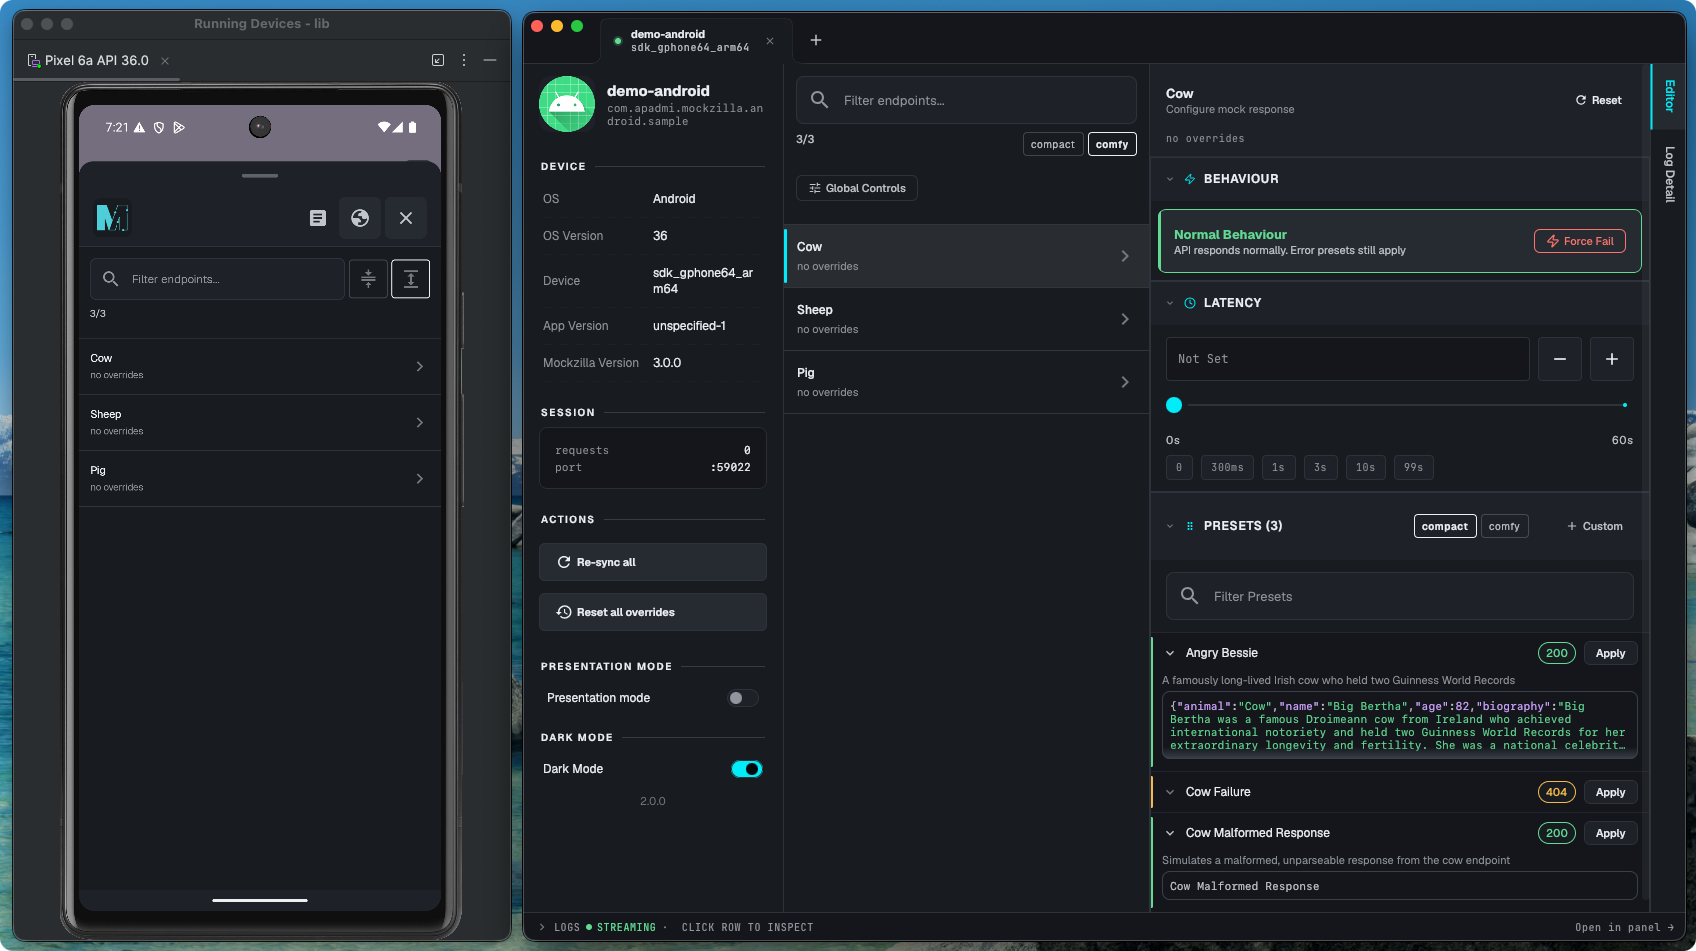Click Re-sync all

pos(653,562)
